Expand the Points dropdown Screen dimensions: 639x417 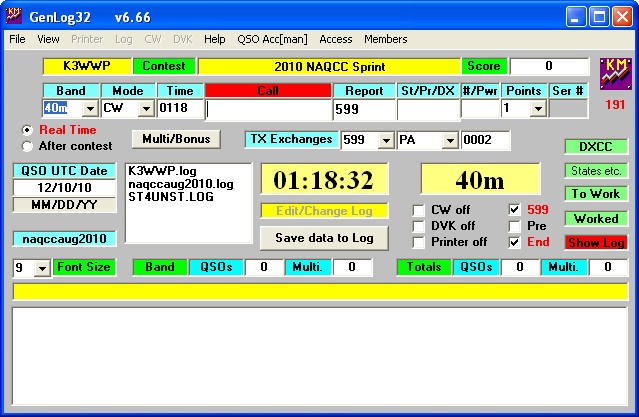pyautogui.click(x=537, y=109)
